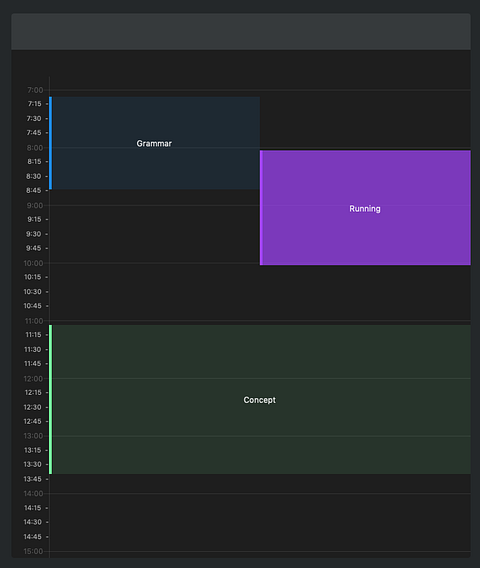Click empty slot at 14:15 row
Viewport: 480px width, 568px height.
[x=260, y=508]
